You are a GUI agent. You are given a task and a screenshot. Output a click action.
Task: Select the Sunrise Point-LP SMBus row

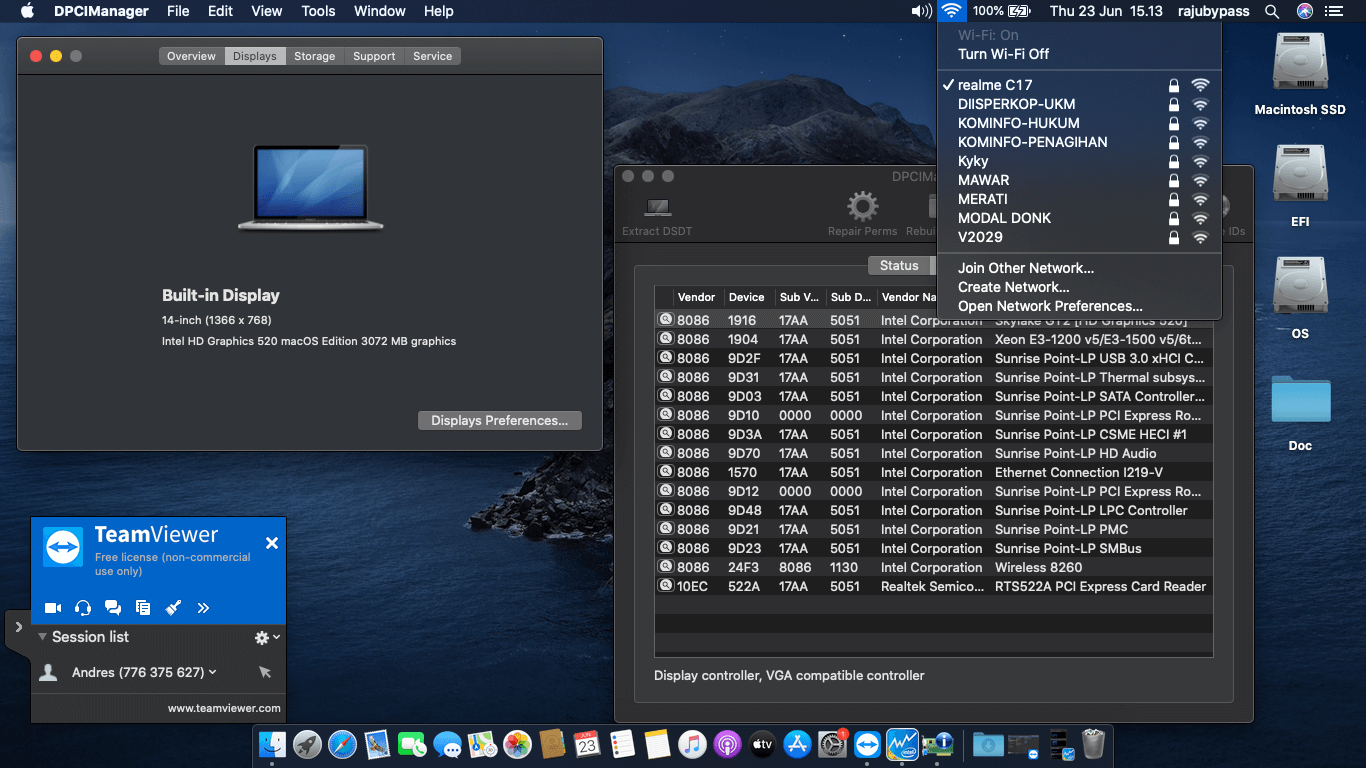(933, 548)
